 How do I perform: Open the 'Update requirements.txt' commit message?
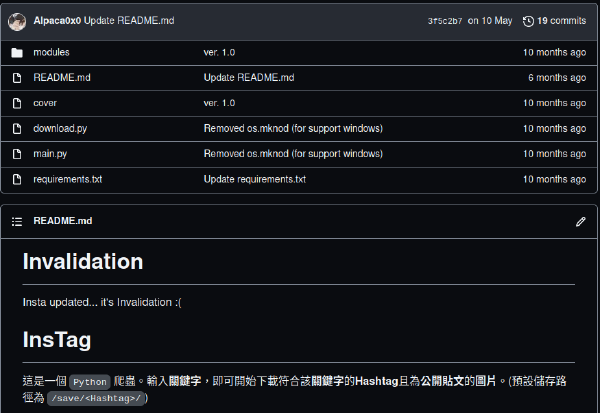[255, 179]
